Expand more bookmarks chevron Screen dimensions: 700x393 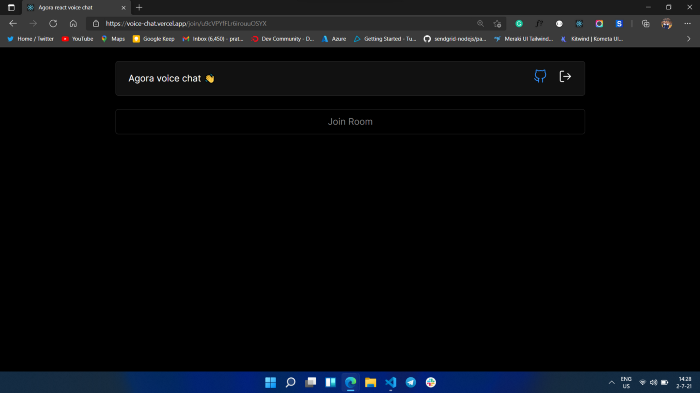click(x=688, y=39)
